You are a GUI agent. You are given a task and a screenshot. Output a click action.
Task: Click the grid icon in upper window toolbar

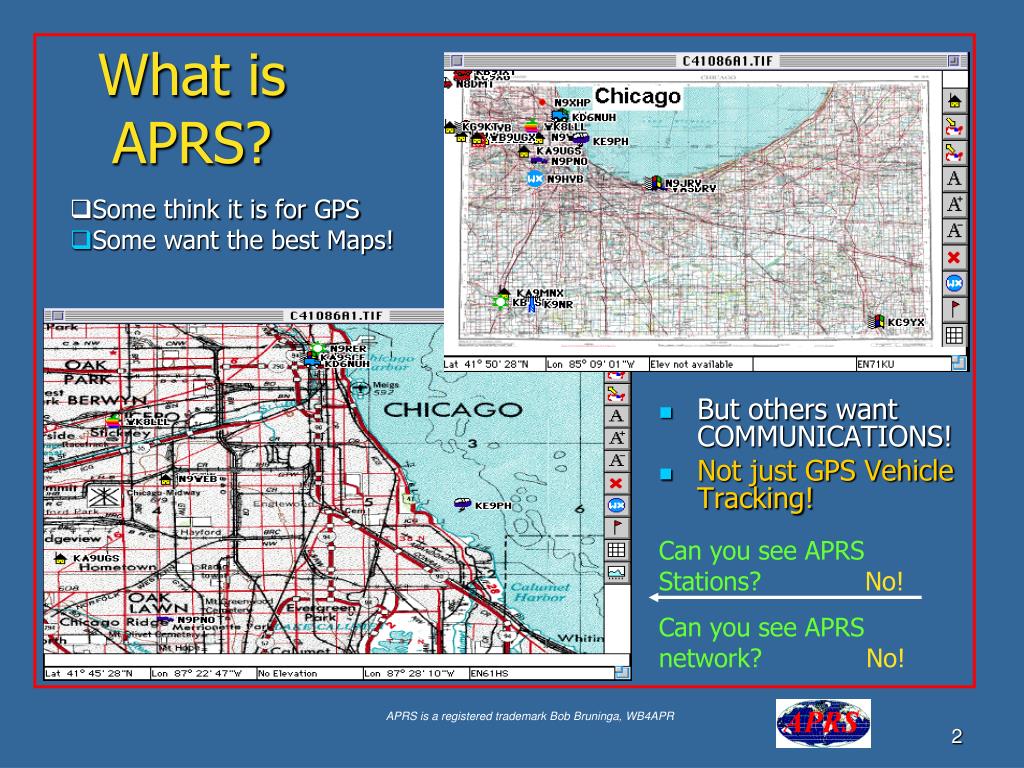point(954,336)
